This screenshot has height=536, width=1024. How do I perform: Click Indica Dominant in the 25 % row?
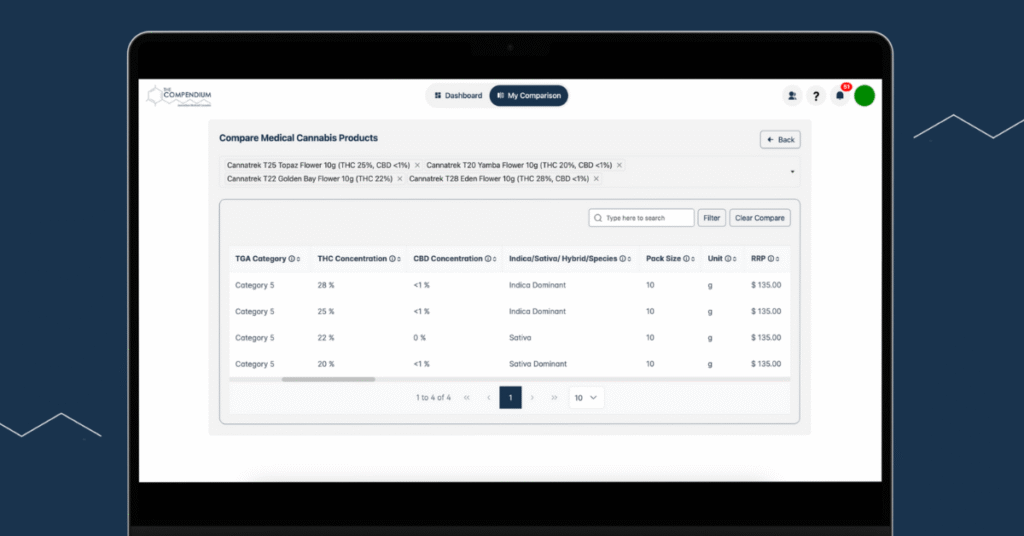[537, 311]
